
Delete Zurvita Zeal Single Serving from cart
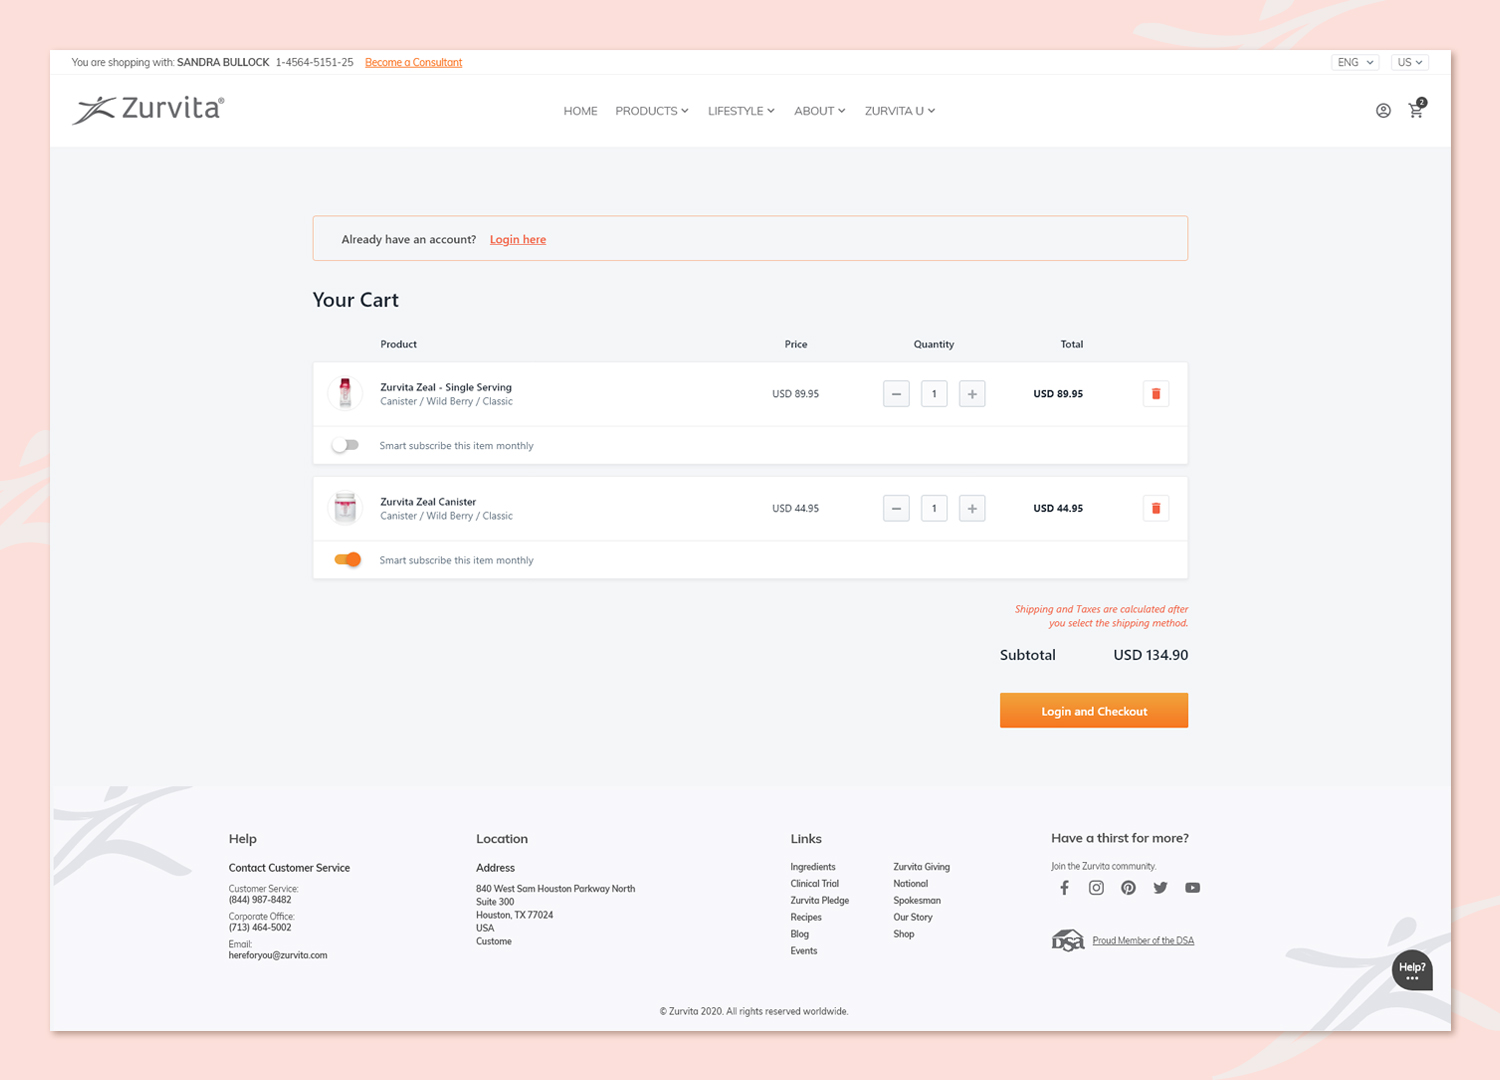point(1156,394)
